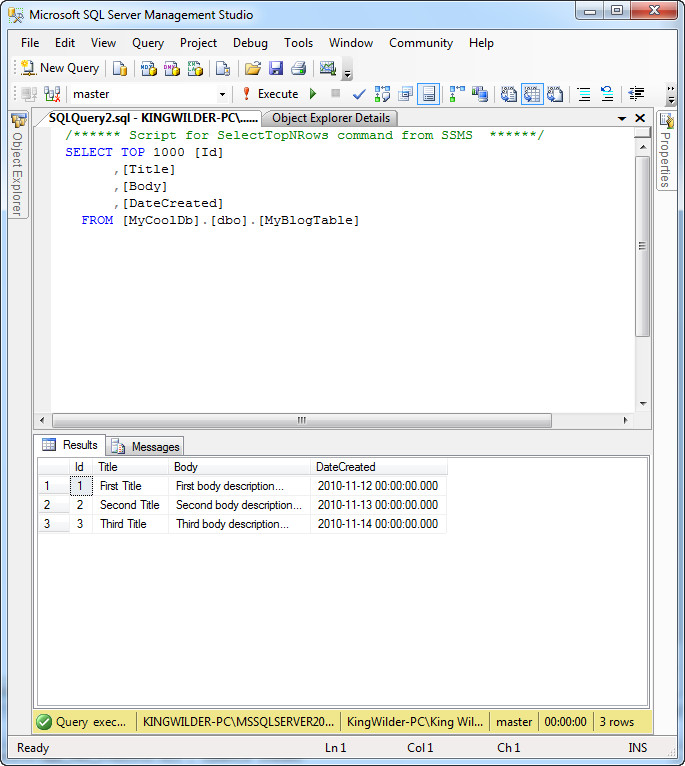Open the Edit menu
The width and height of the screenshot is (685, 766).
coord(65,43)
